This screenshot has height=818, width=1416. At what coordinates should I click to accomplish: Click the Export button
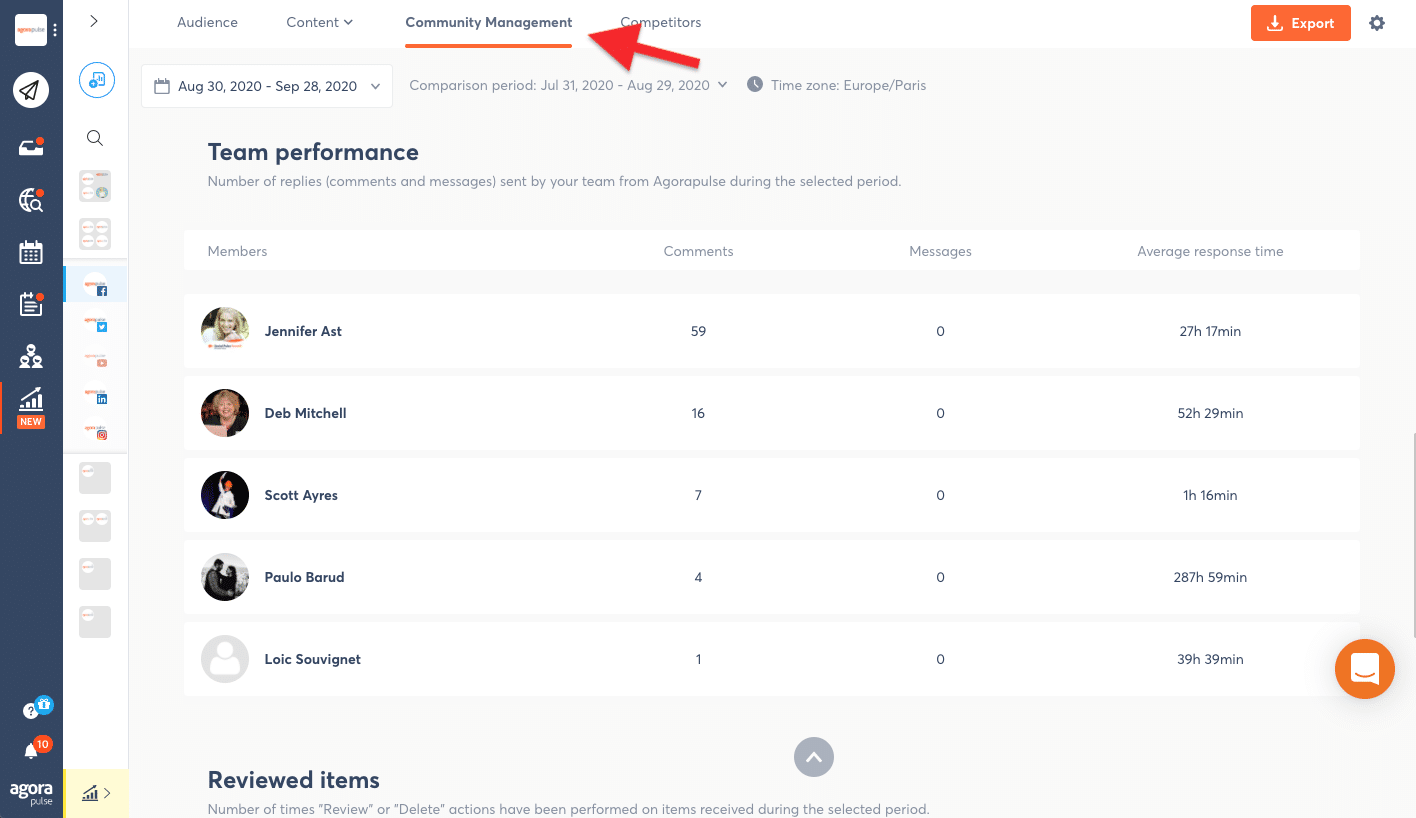point(1300,23)
